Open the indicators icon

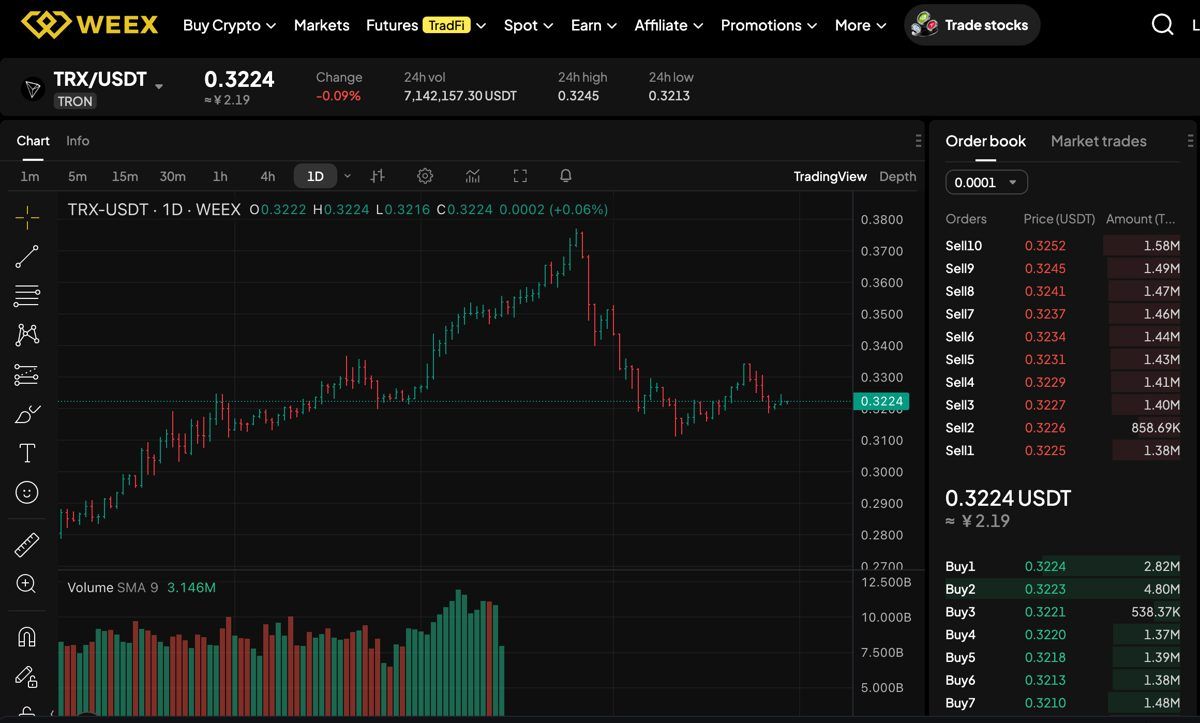pos(473,176)
